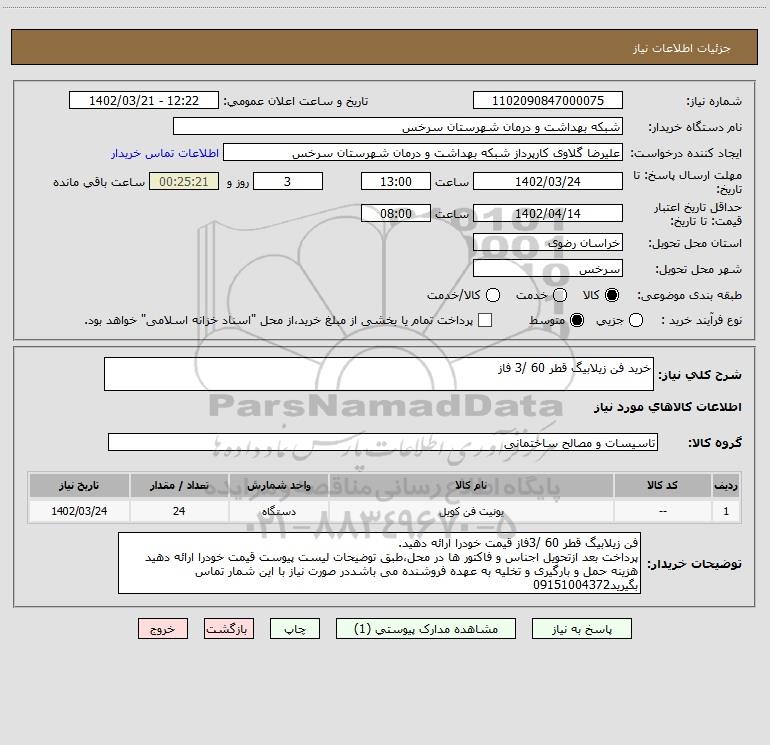This screenshot has width=770, height=745.
Task: Click row number 1 cell
Action: (726, 511)
